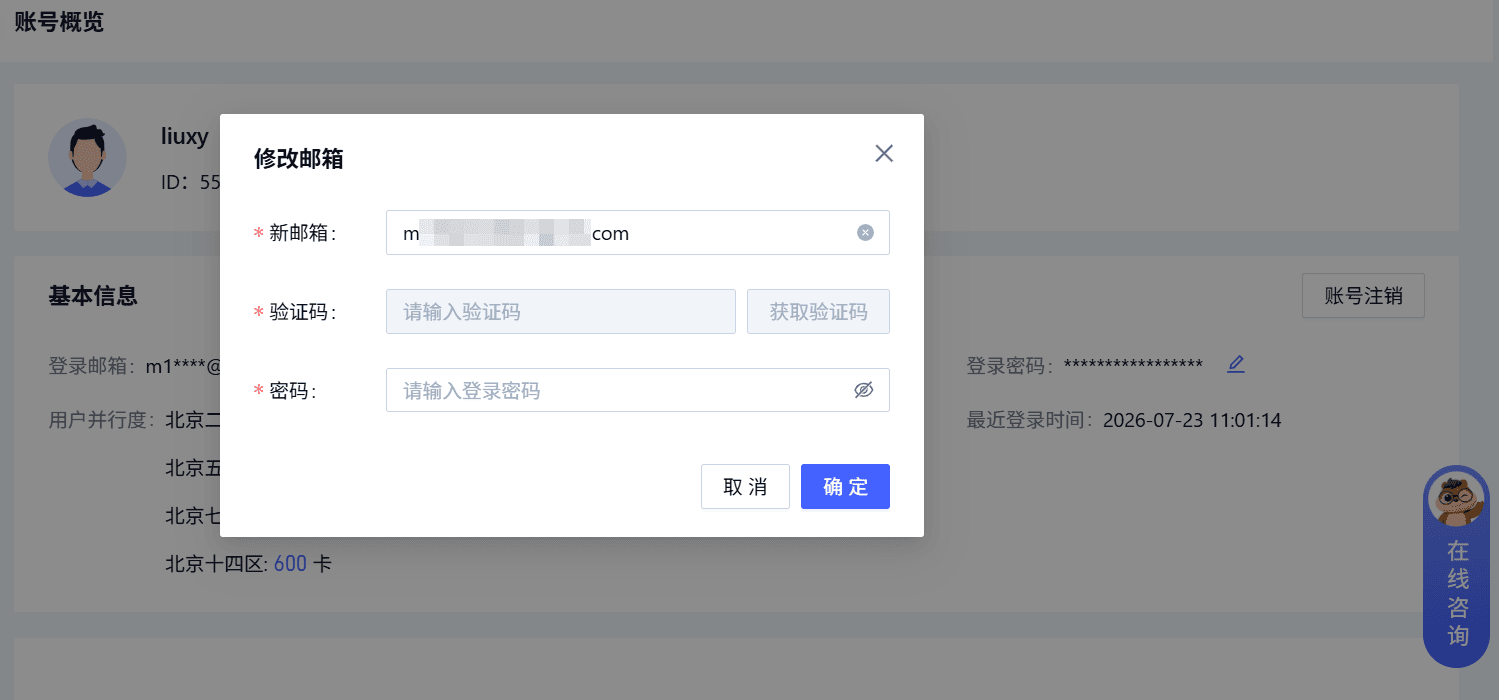The image size is (1499, 700).
Task: Confirm with the 确定 button
Action: click(845, 487)
